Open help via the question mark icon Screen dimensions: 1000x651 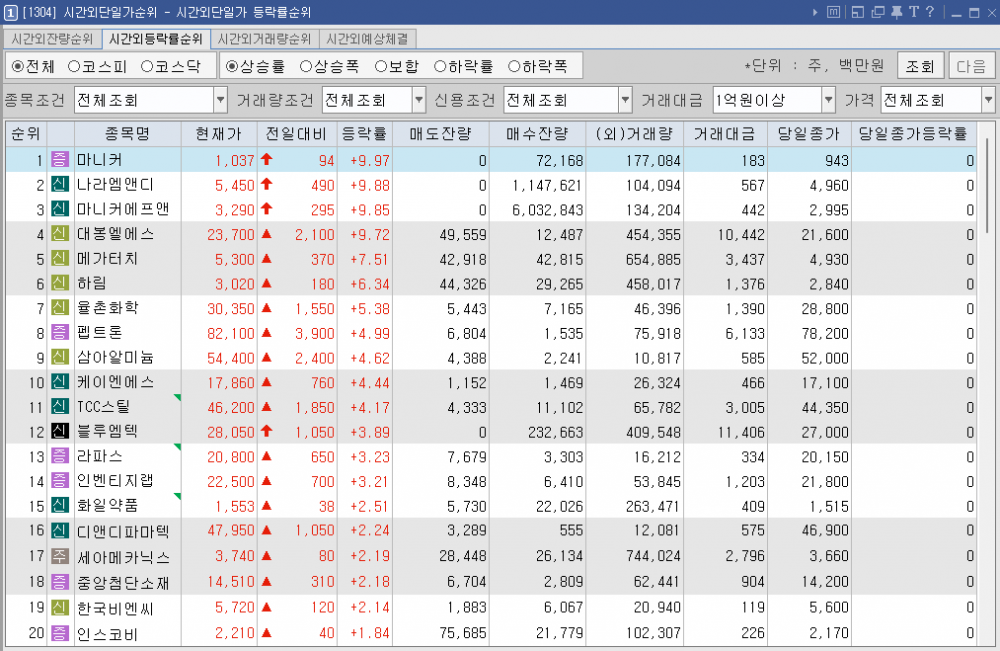tap(929, 12)
